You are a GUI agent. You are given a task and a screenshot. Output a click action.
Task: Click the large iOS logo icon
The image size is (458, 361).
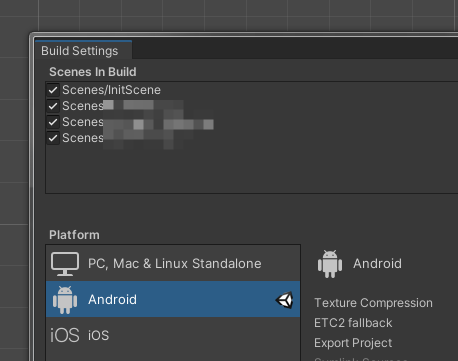(x=65, y=335)
